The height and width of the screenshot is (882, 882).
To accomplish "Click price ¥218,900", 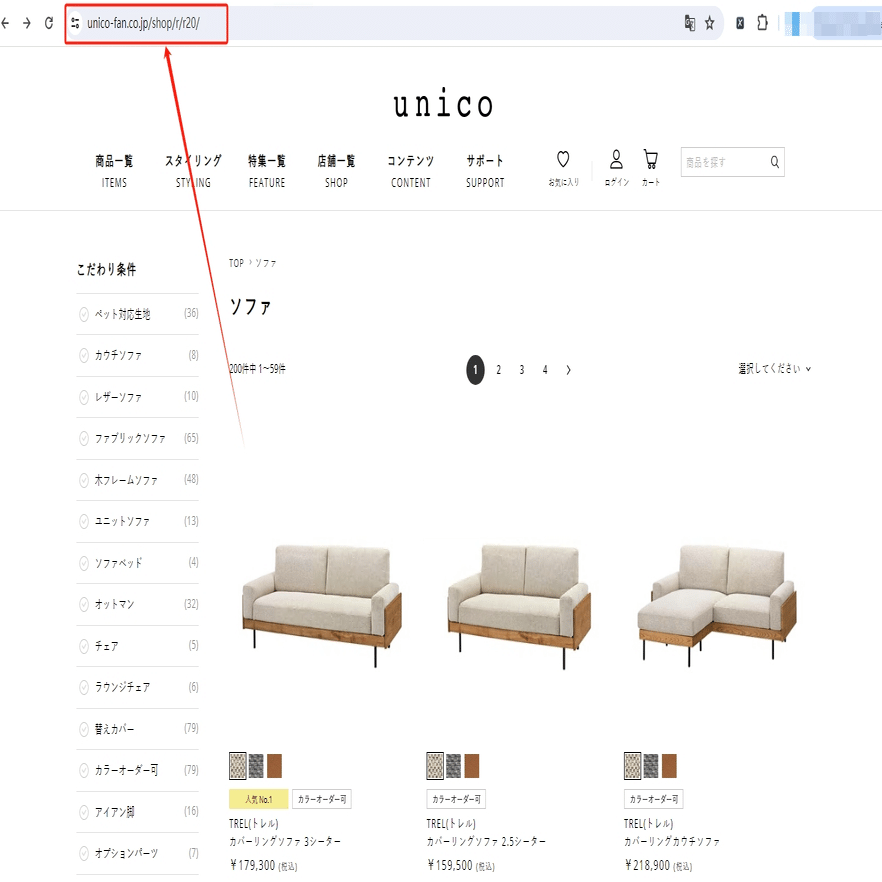I will point(647,865).
